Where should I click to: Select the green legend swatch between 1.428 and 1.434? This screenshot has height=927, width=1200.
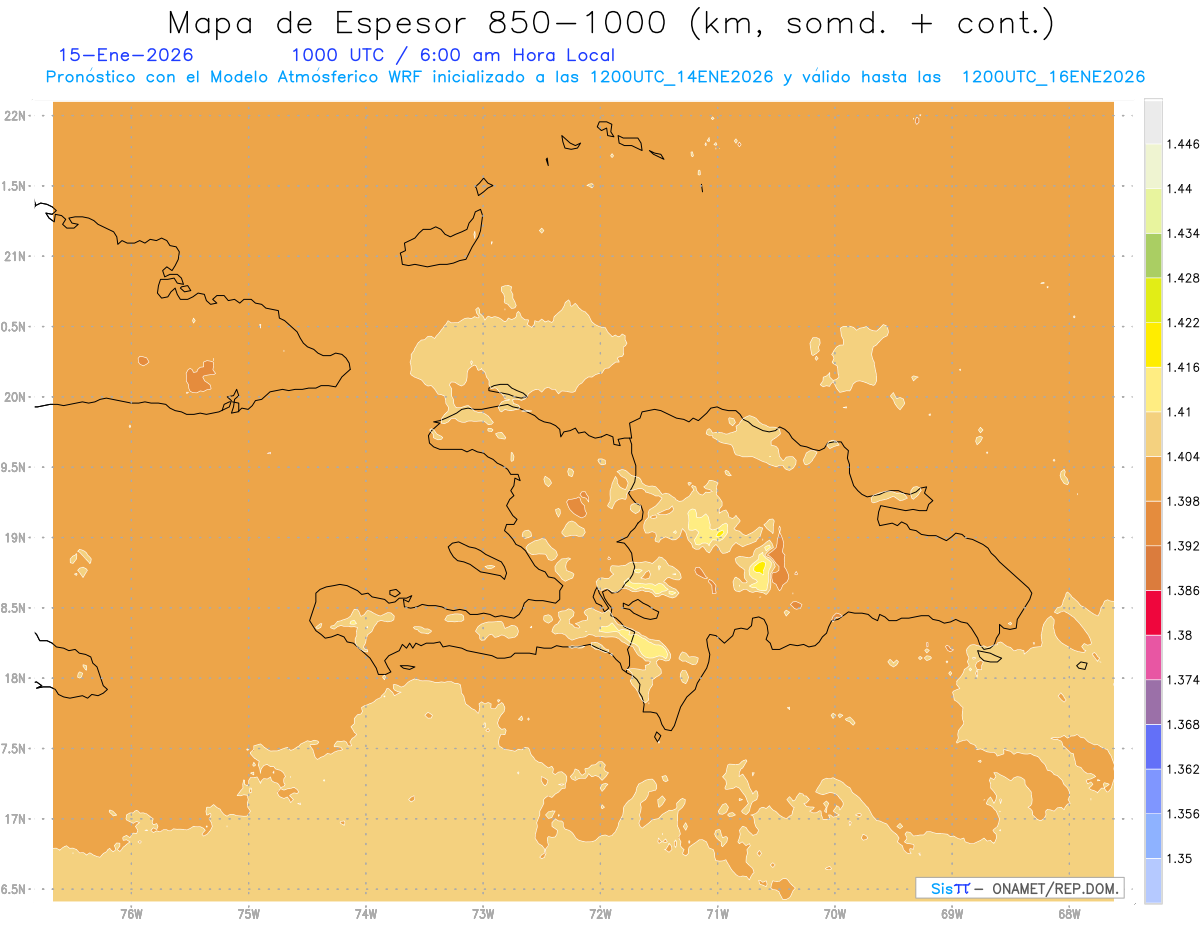(x=1153, y=255)
